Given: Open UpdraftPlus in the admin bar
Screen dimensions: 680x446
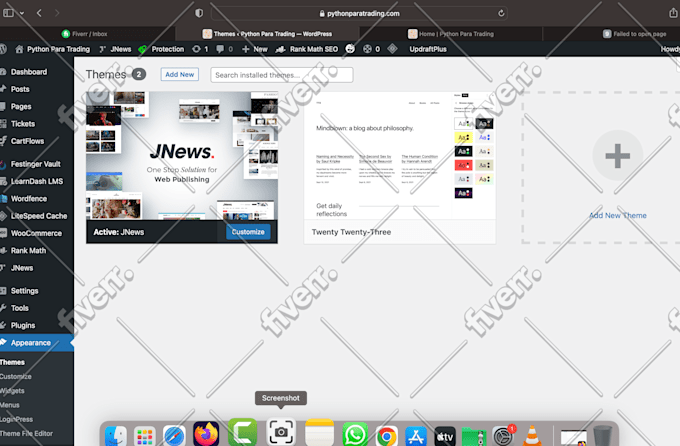Looking at the screenshot, I should pyautogui.click(x=428, y=49).
